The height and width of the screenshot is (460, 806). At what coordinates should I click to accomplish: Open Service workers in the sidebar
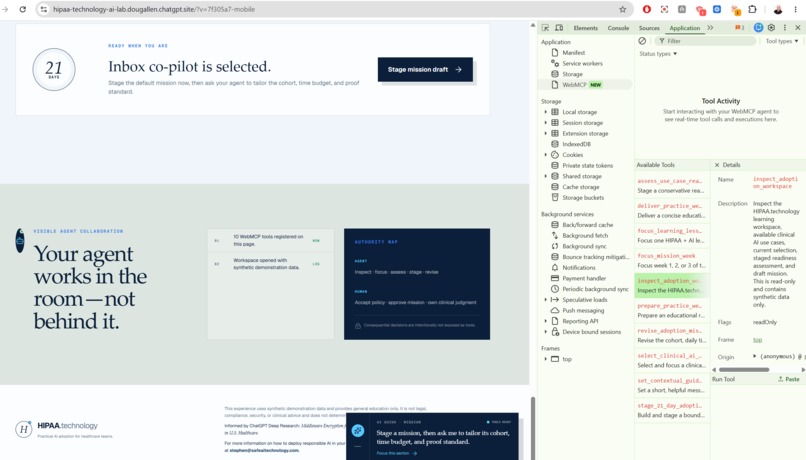tap(582, 63)
